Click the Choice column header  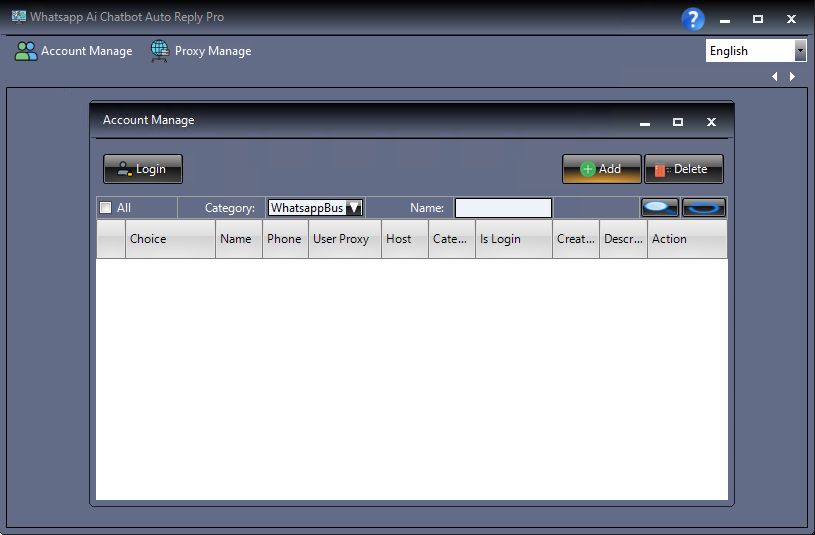point(170,239)
